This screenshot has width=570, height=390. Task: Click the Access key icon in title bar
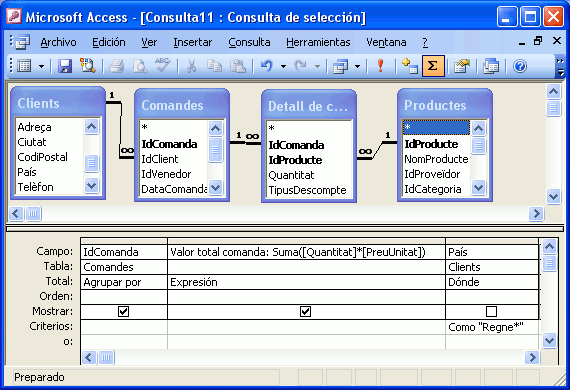tap(14, 16)
